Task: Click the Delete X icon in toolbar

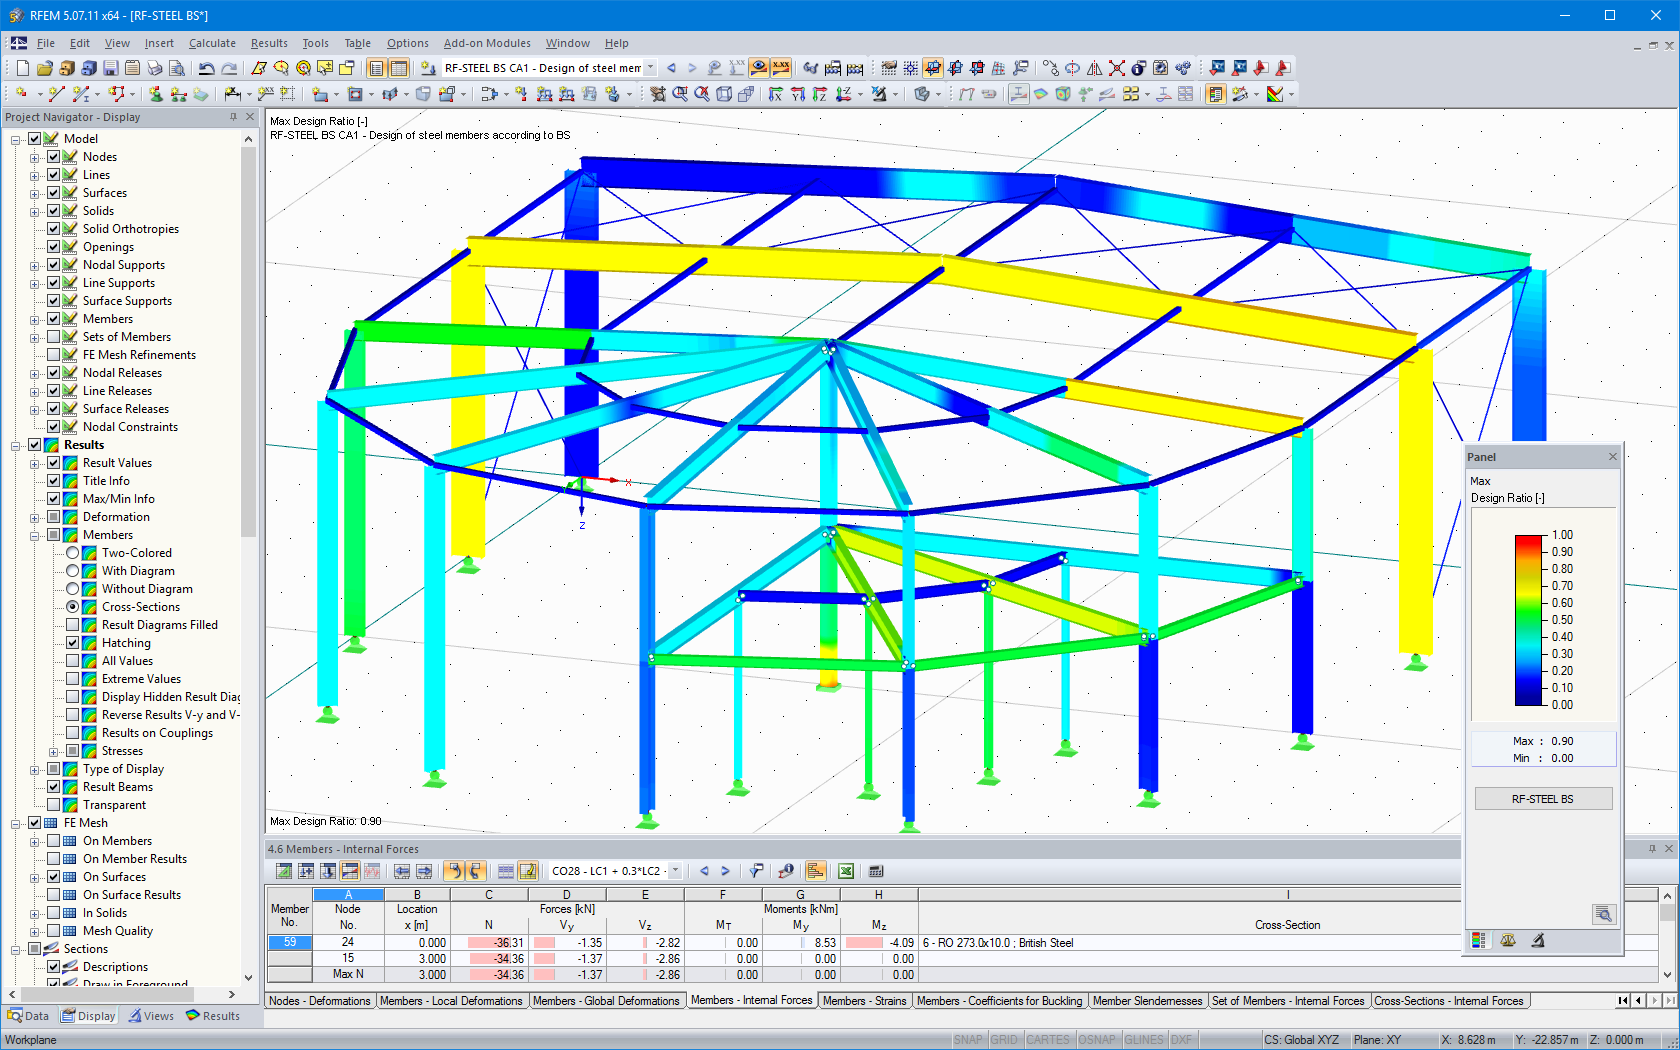Action: [1117, 68]
